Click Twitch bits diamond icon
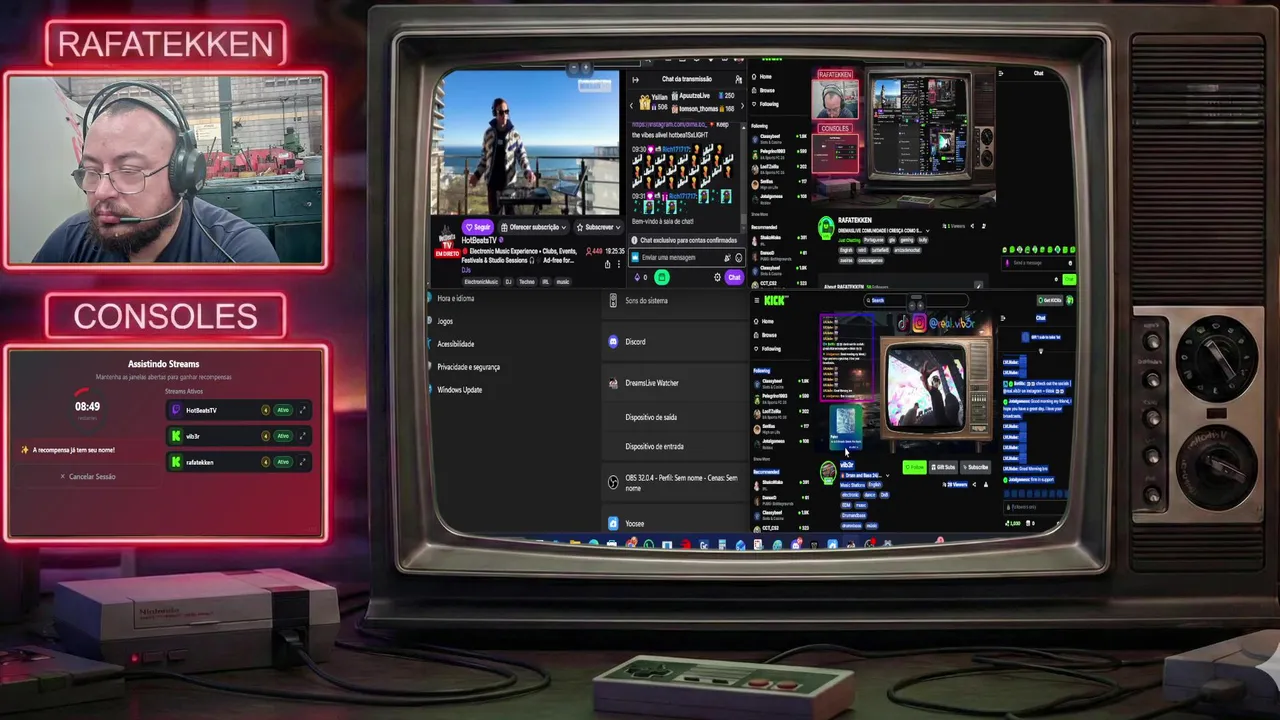 click(637, 277)
